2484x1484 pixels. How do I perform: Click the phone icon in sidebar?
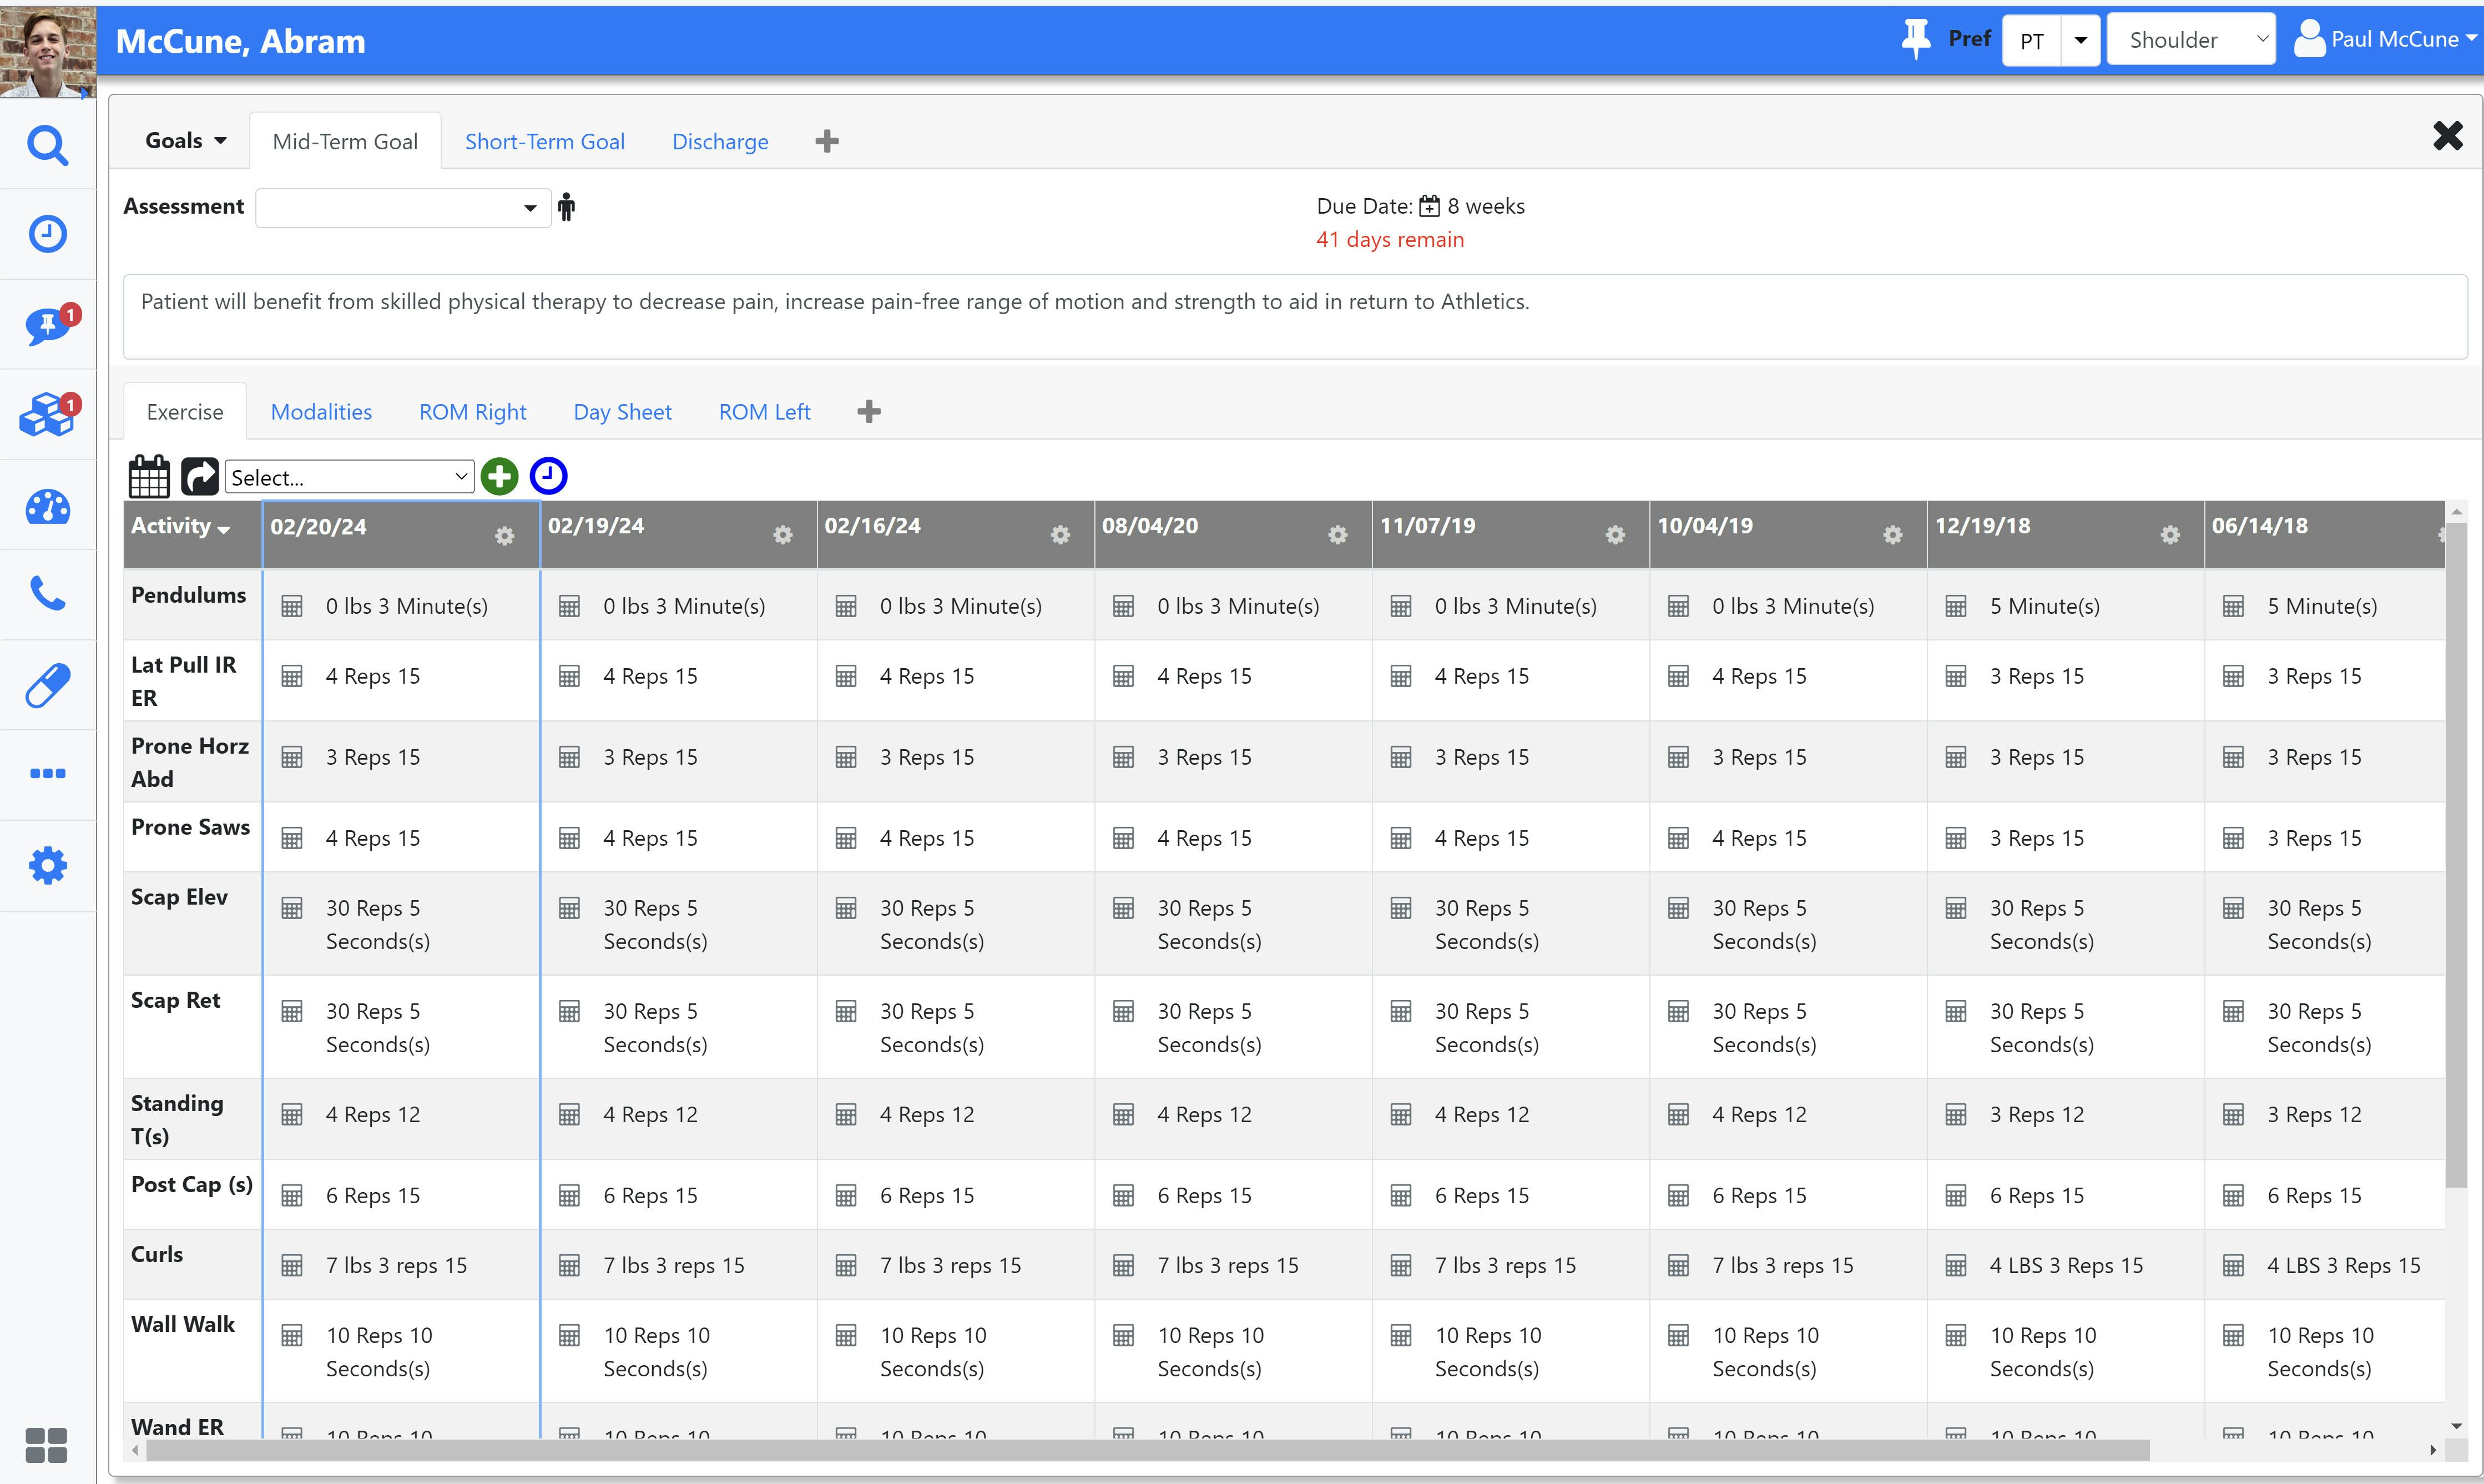[x=47, y=594]
